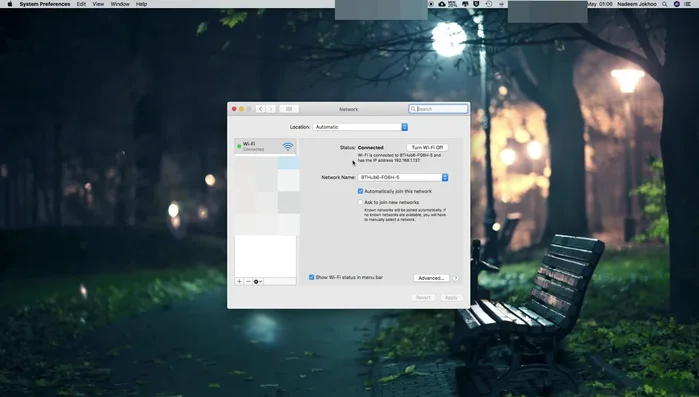Open the Apple menu
This screenshot has width=699, height=397.
[x=10, y=4]
